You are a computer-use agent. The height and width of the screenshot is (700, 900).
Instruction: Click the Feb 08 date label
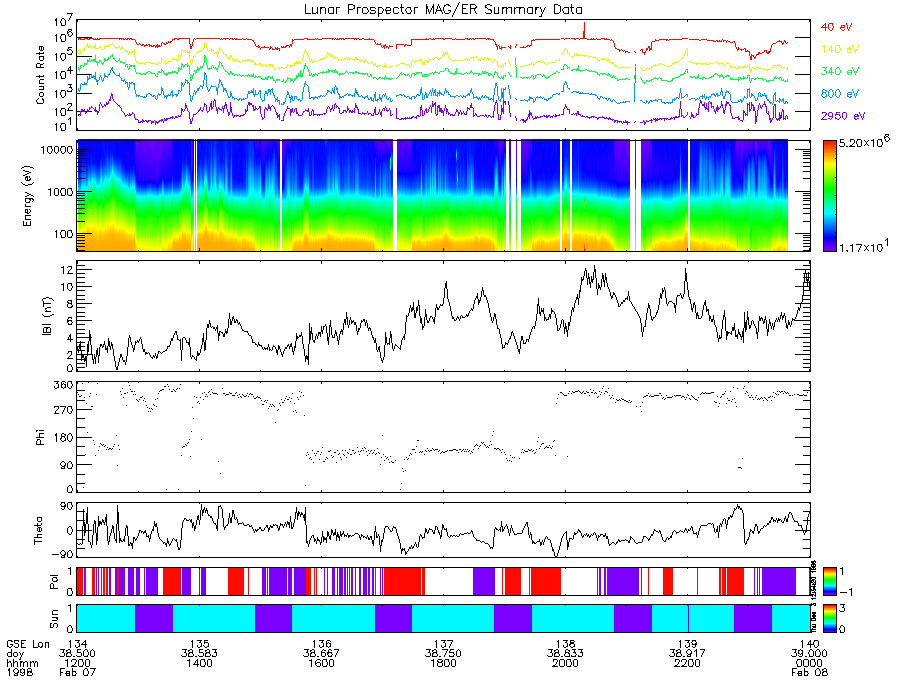(810, 672)
